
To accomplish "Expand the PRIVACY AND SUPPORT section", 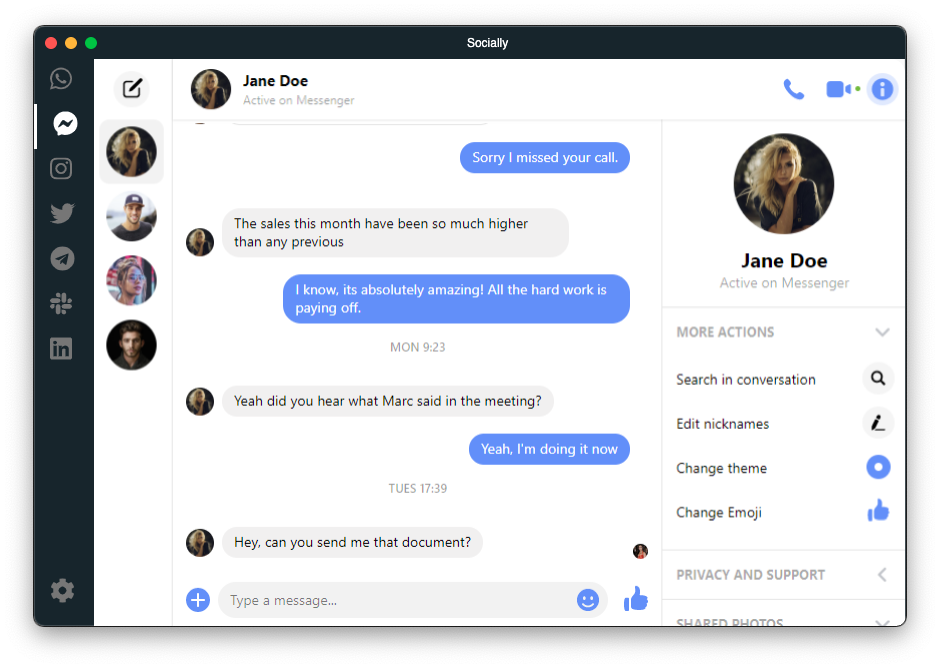I will click(783, 575).
